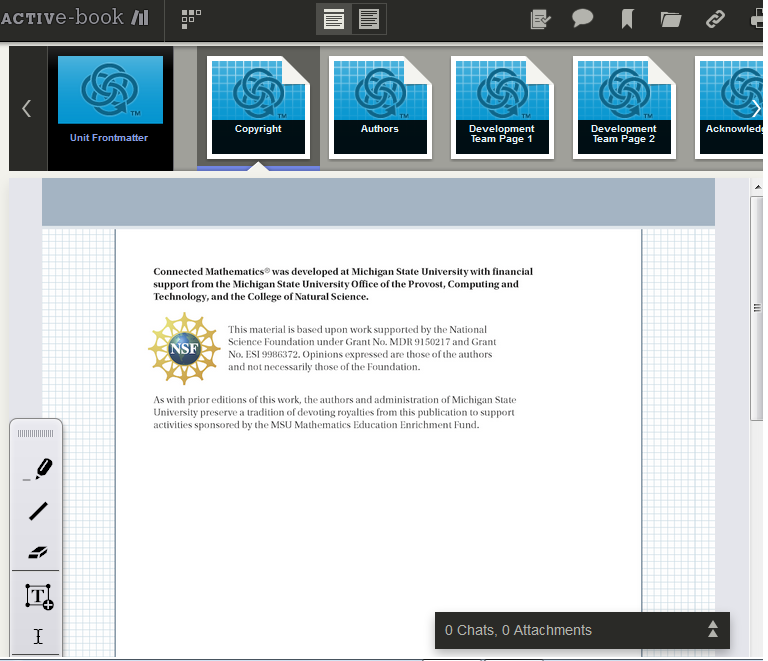Go to previous items with left arrow
This screenshot has height=661, width=768.
click(27, 108)
